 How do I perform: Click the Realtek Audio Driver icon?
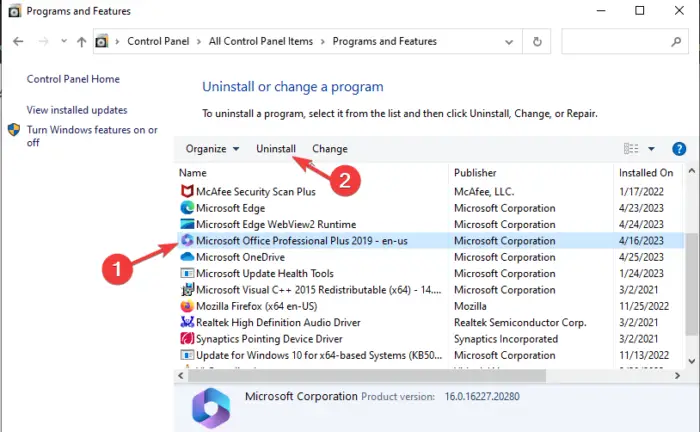(x=187, y=322)
